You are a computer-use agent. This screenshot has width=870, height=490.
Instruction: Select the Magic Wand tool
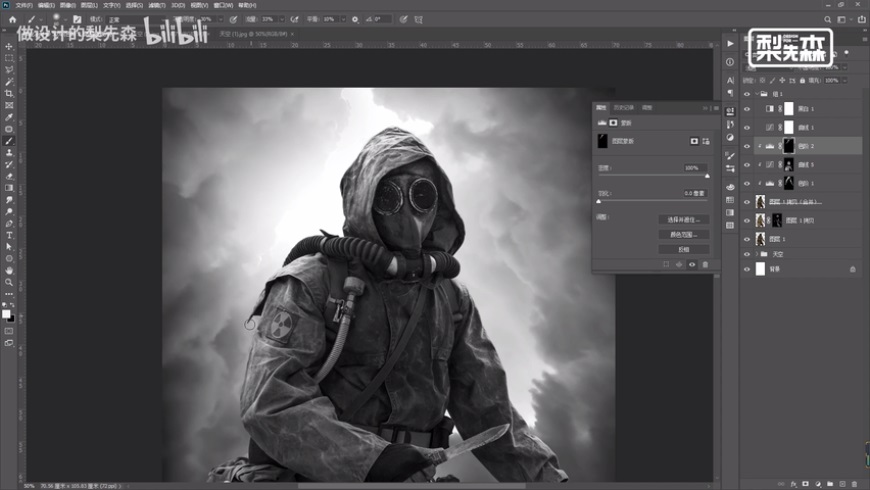point(9,82)
